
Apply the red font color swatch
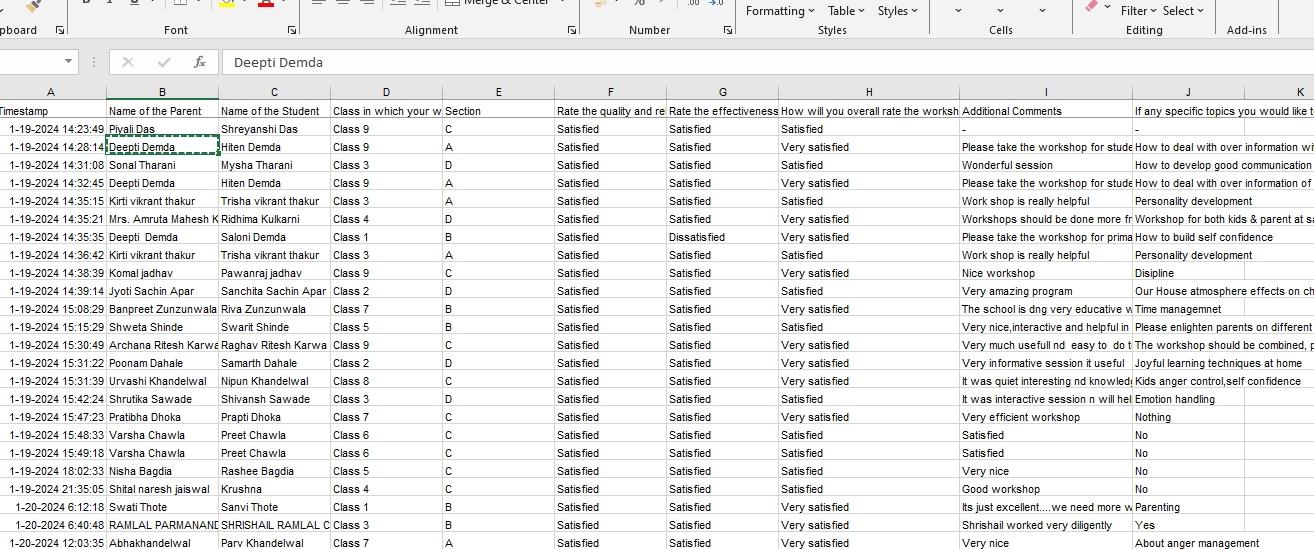pos(265,4)
